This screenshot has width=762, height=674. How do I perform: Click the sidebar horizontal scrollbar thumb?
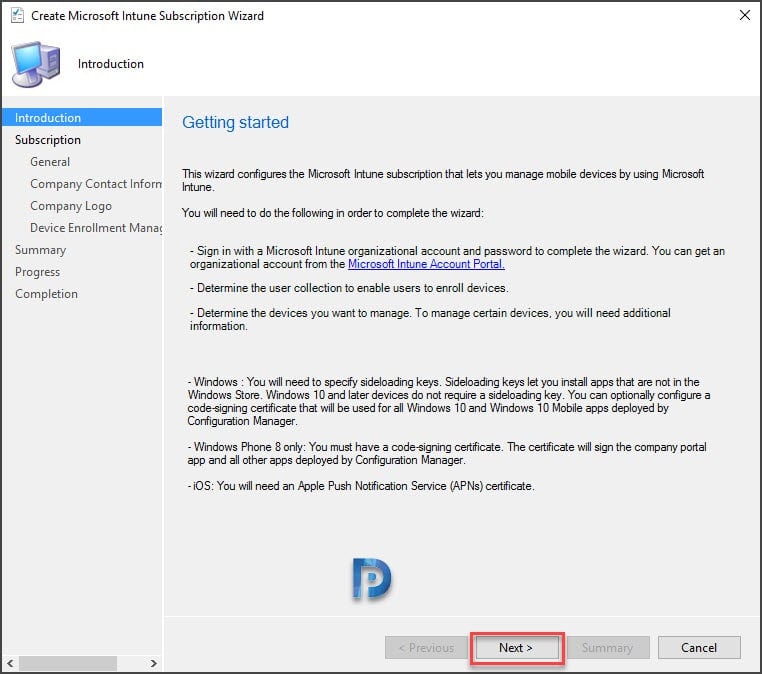[68, 663]
